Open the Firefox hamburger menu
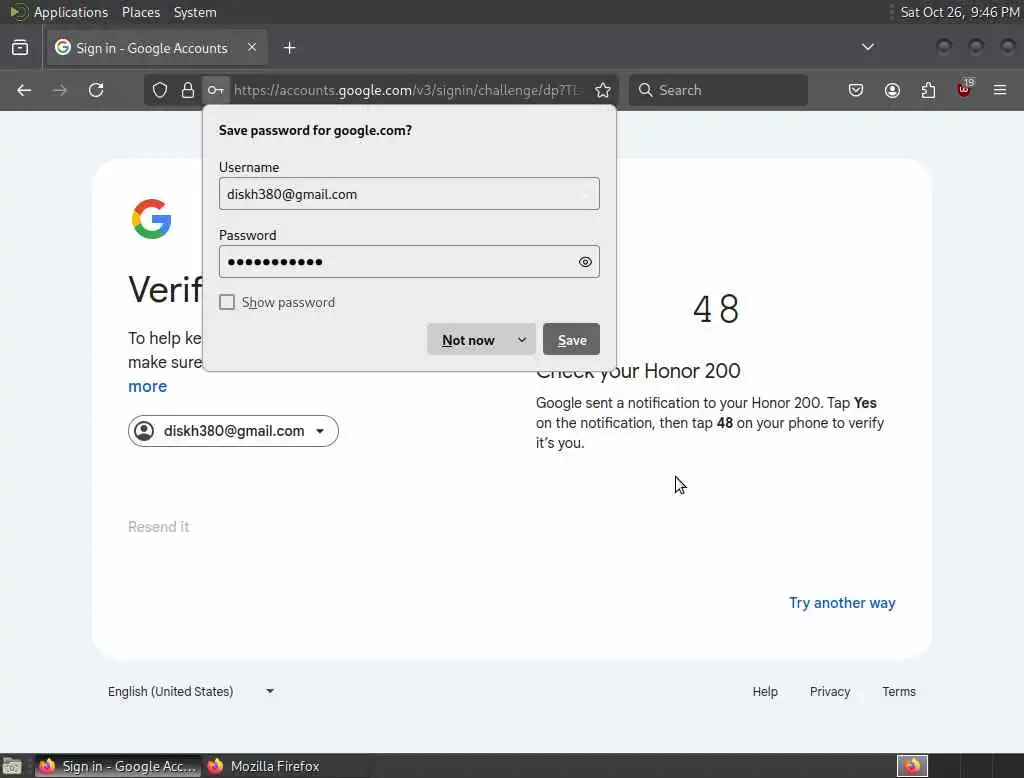This screenshot has height=778, width=1024. (1000, 90)
